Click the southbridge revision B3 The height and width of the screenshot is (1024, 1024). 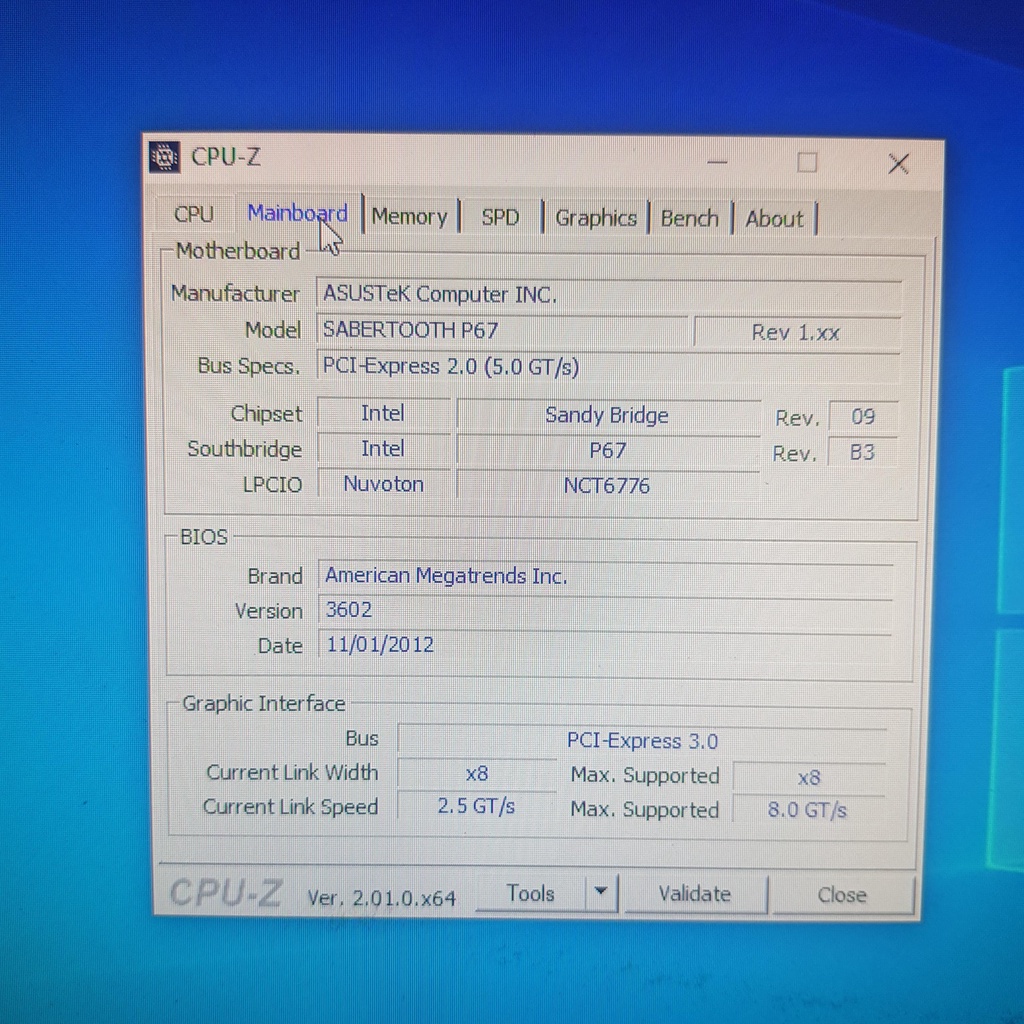[862, 452]
